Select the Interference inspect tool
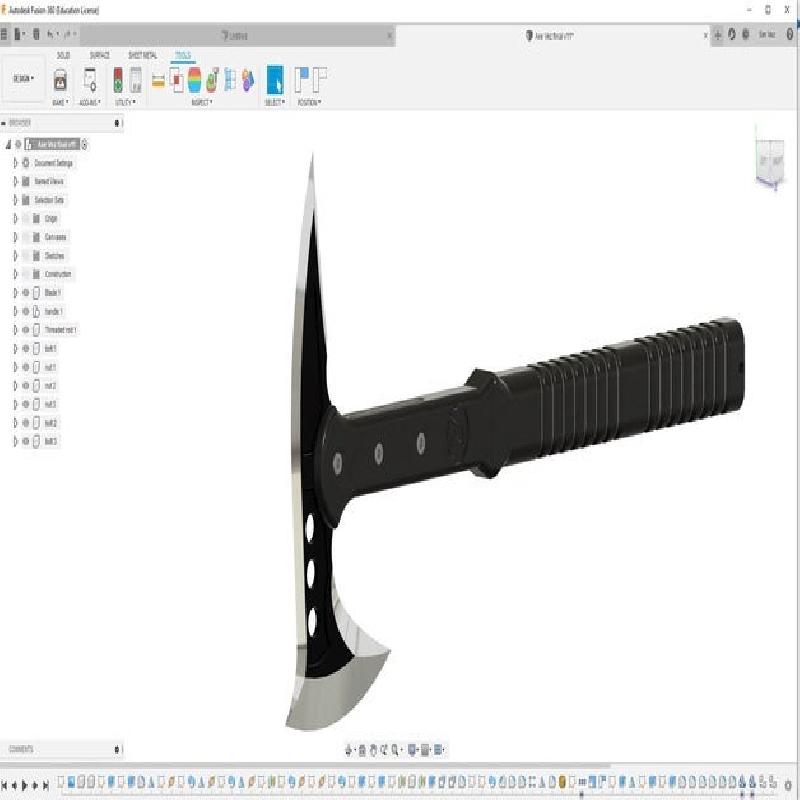Image resolution: width=800 pixels, height=800 pixels. pos(176,80)
